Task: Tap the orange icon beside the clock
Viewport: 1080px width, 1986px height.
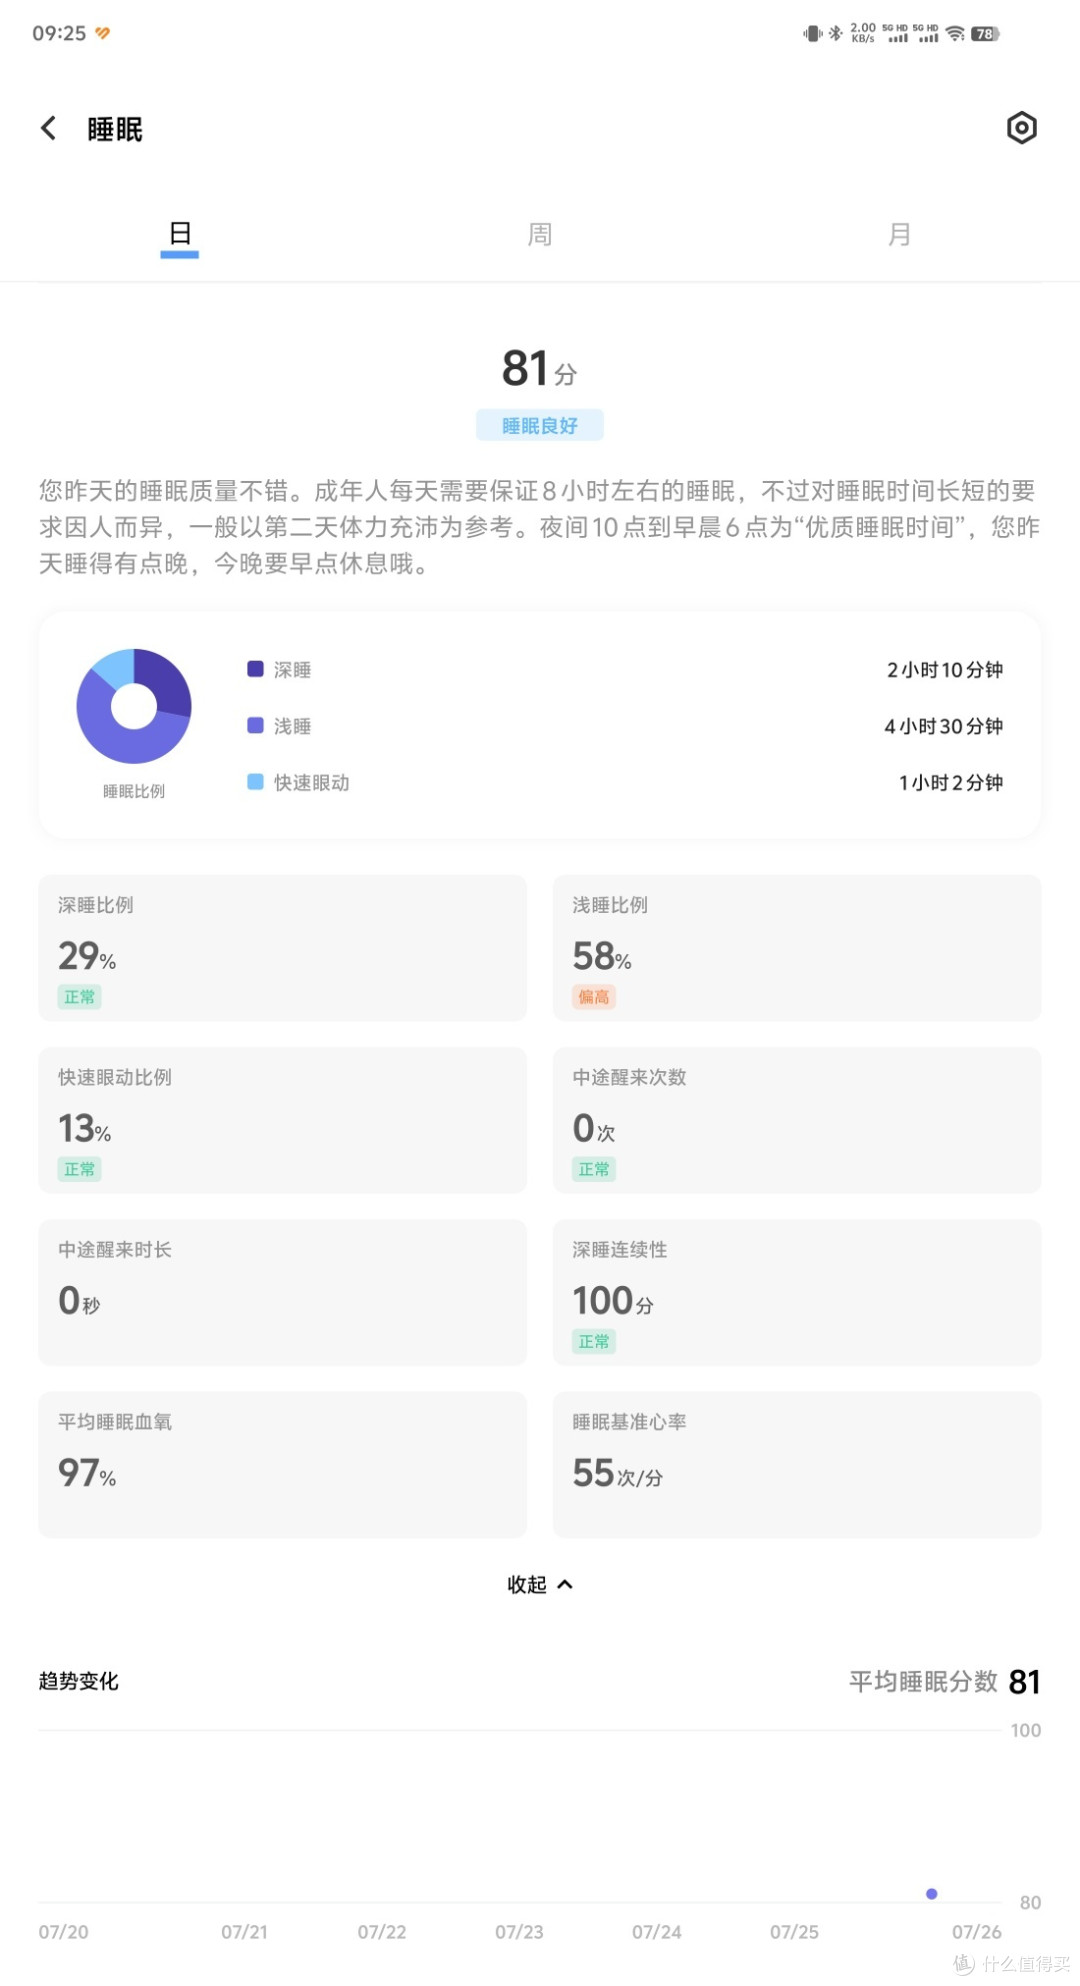Action: click(102, 33)
